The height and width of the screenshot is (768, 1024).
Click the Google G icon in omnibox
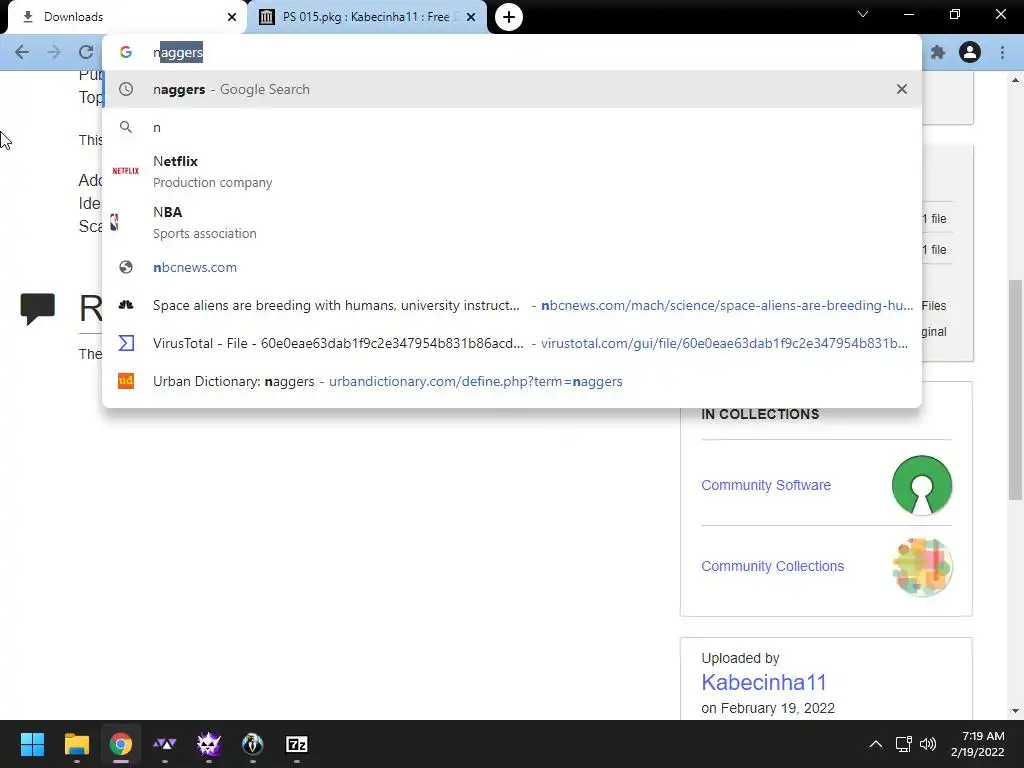[x=126, y=52]
